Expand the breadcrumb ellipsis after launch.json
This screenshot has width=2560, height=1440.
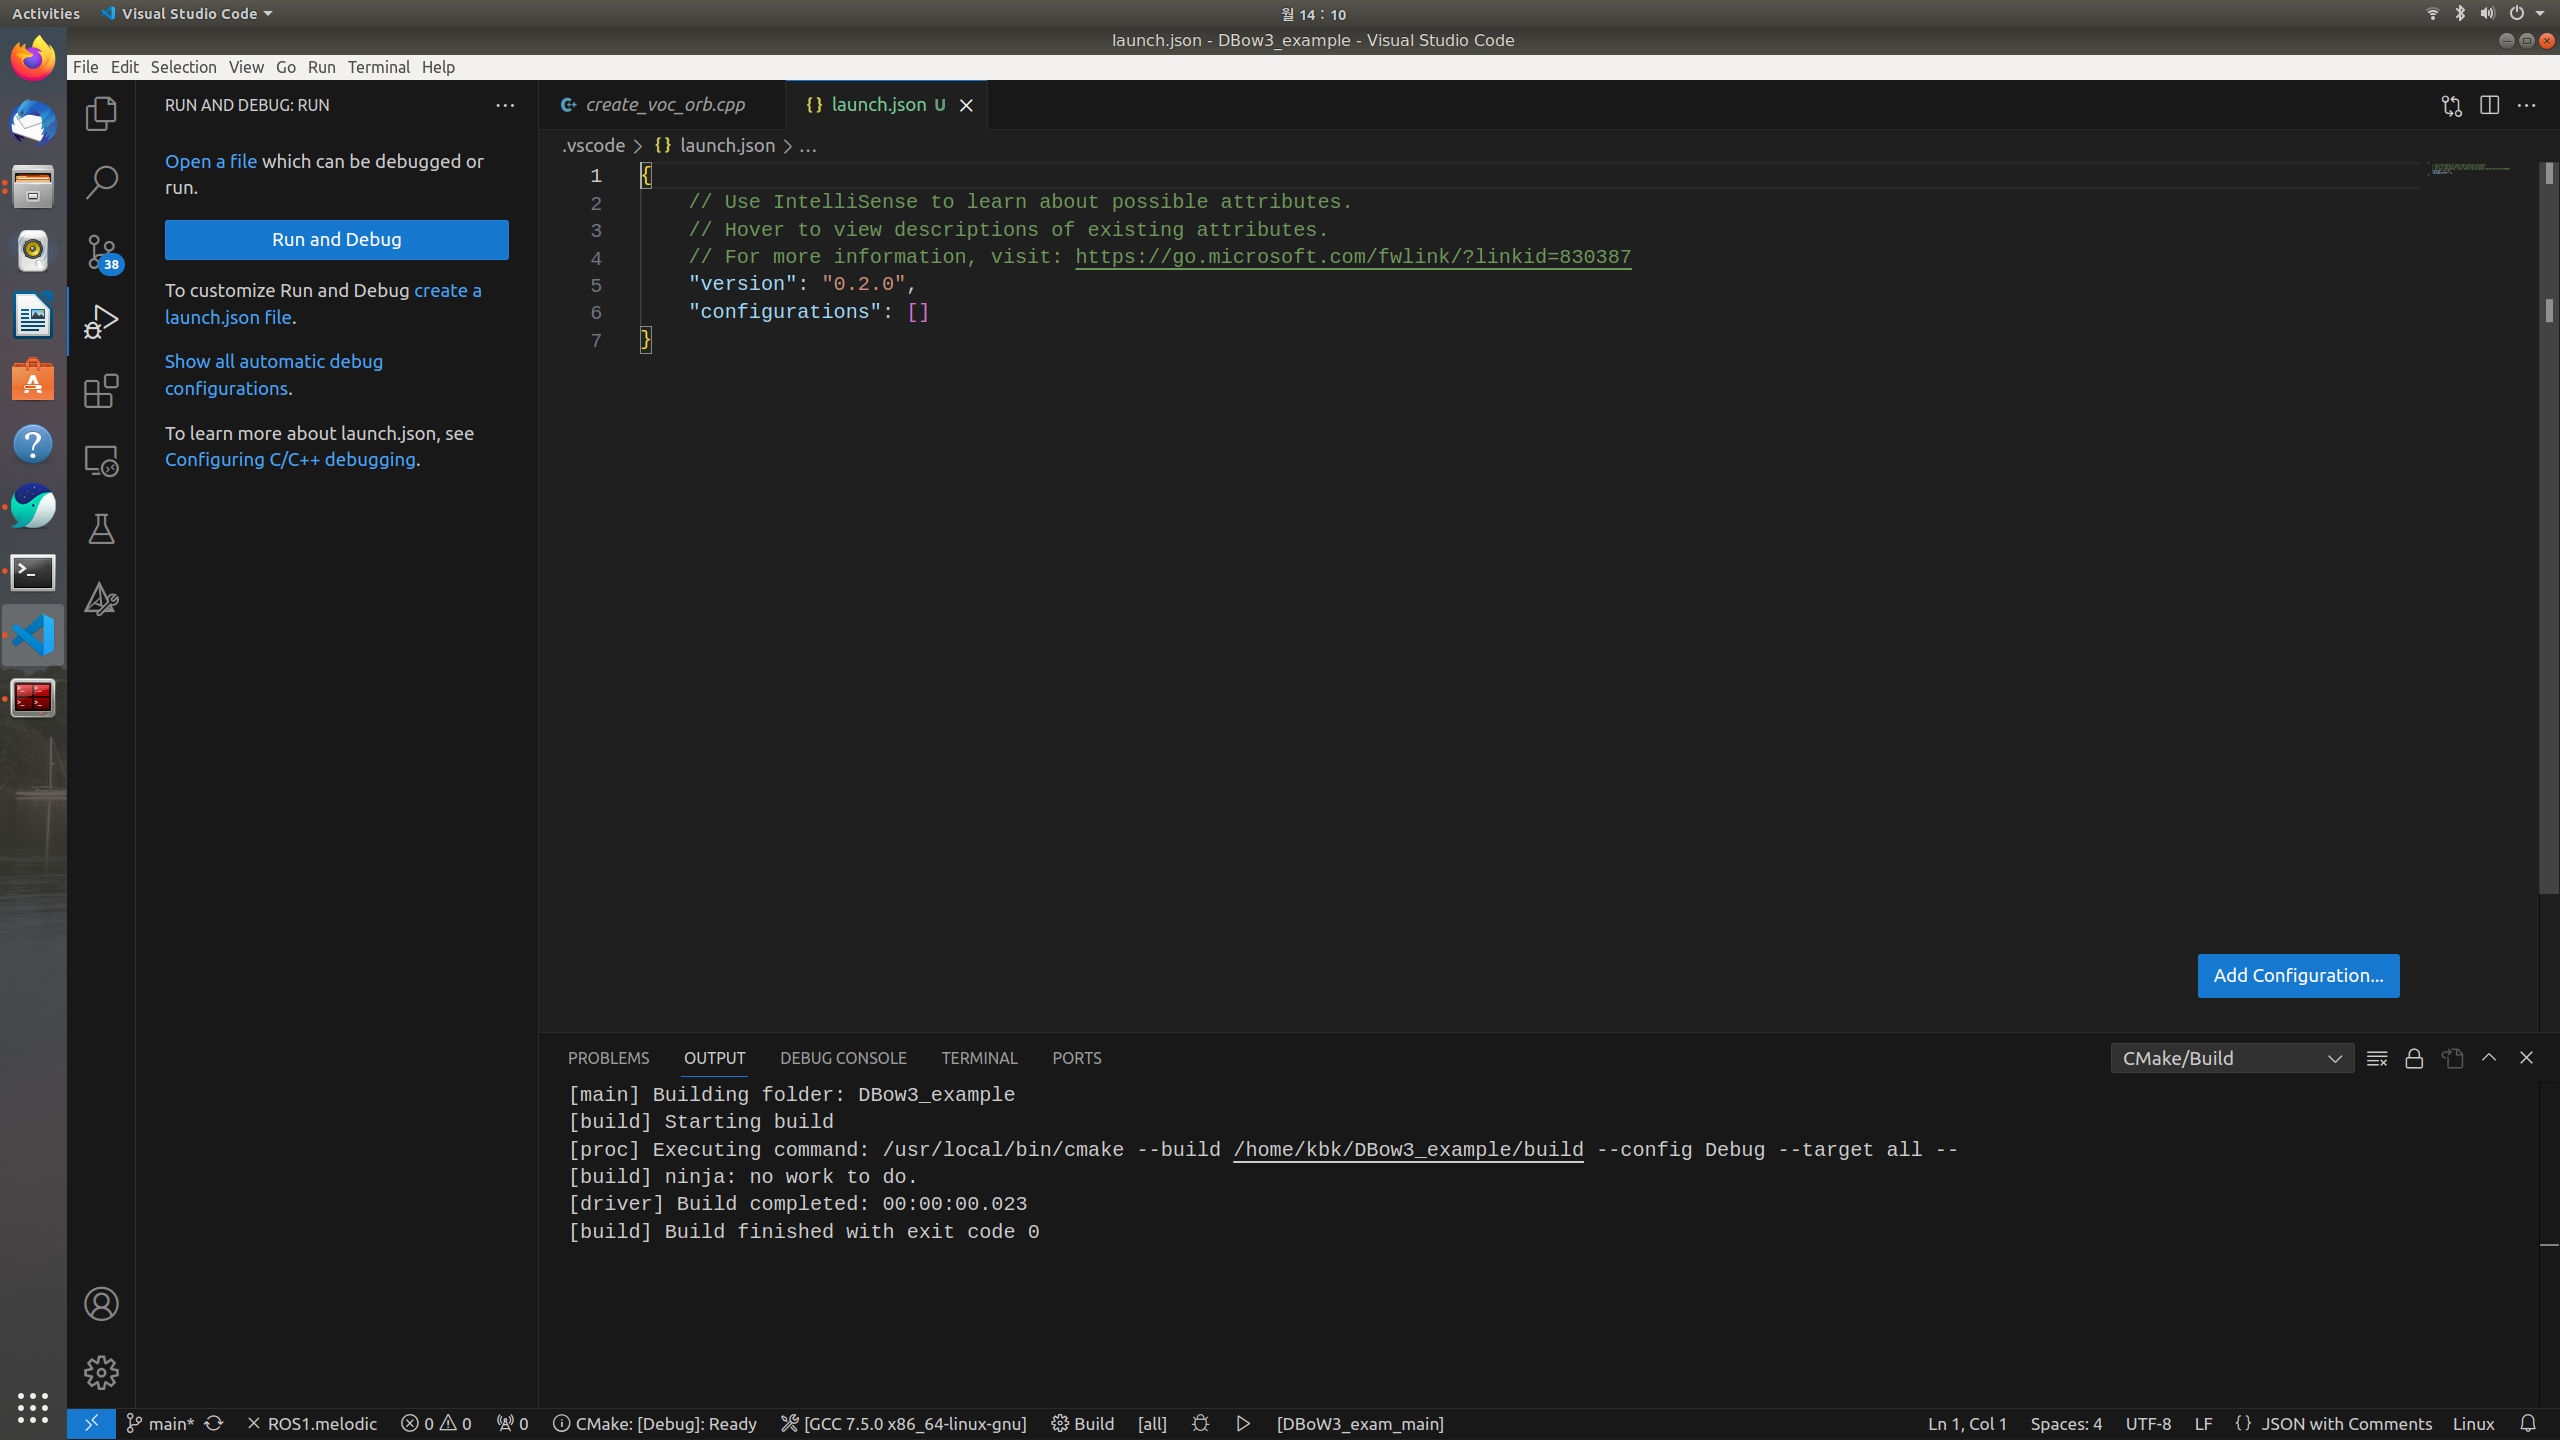click(808, 146)
